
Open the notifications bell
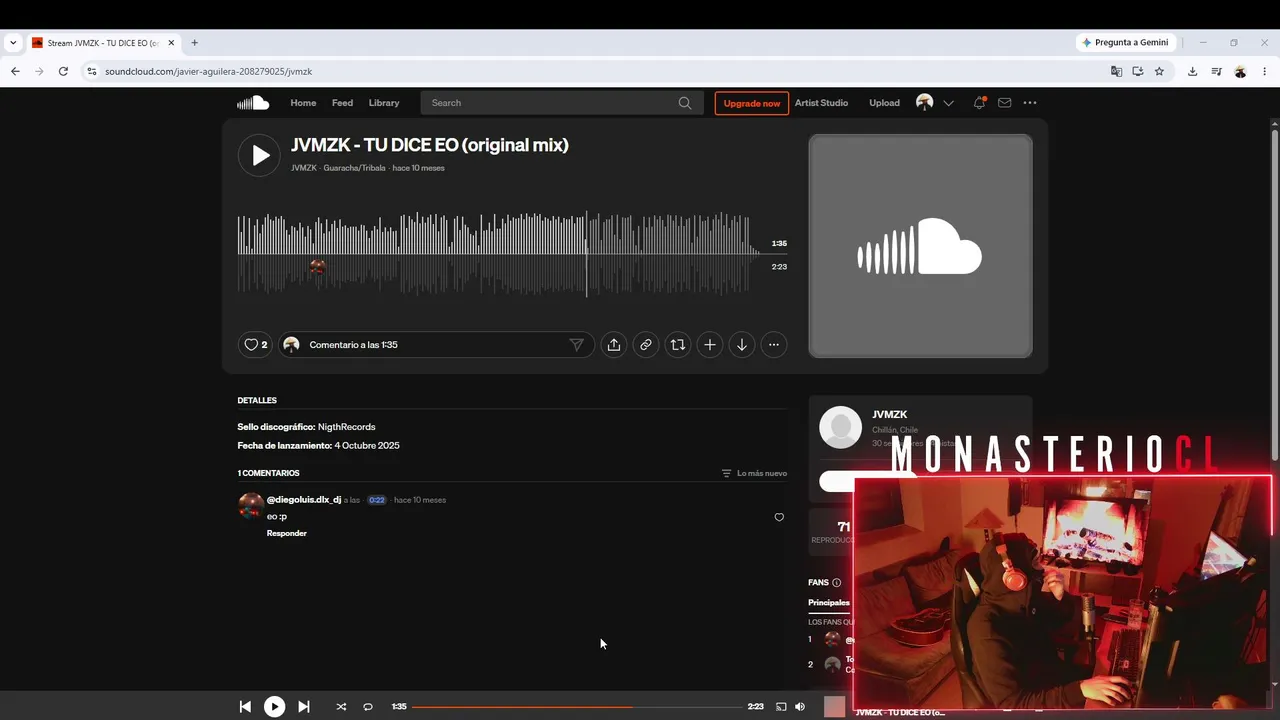[979, 103]
